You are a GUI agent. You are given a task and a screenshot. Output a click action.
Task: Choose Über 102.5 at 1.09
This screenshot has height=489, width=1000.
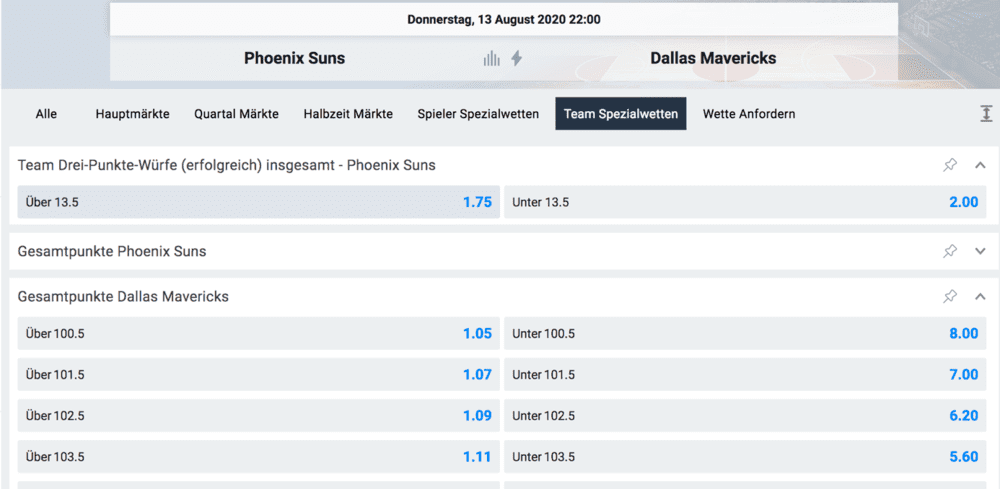(259, 416)
